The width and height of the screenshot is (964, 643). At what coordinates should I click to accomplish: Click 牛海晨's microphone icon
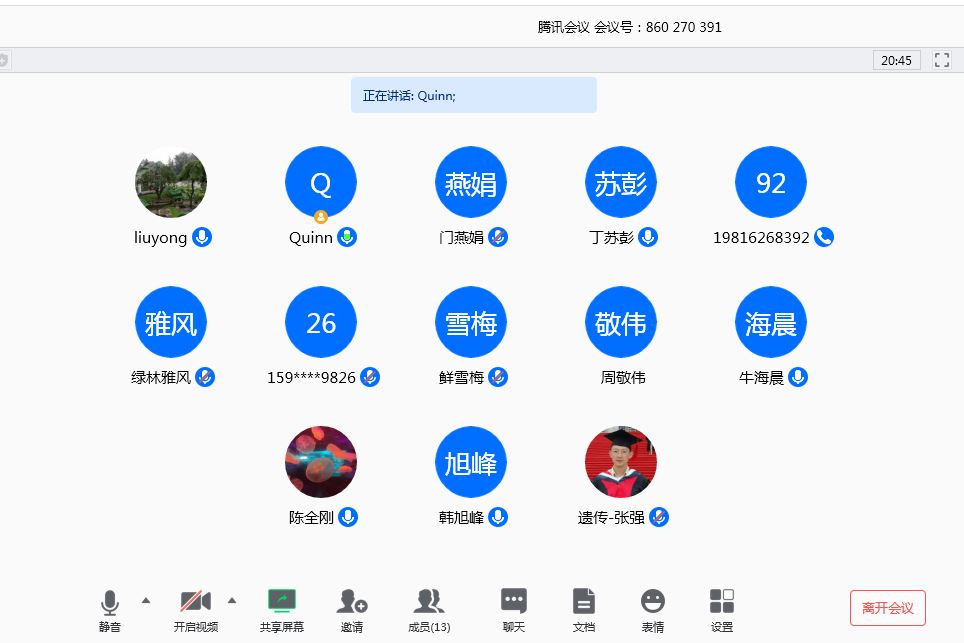pos(798,377)
